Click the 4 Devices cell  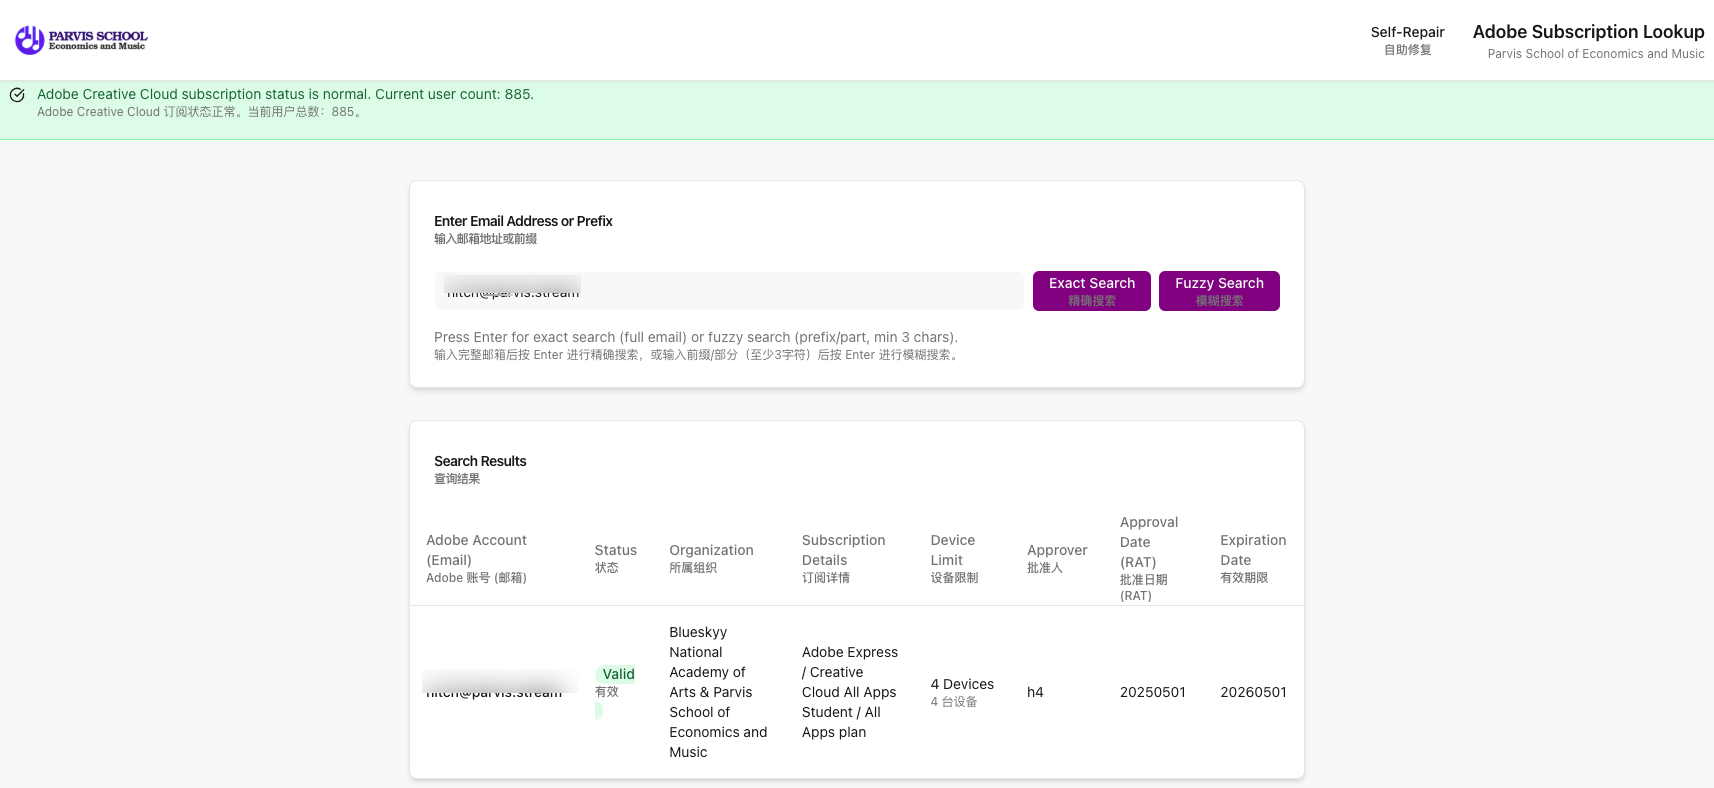click(x=962, y=692)
